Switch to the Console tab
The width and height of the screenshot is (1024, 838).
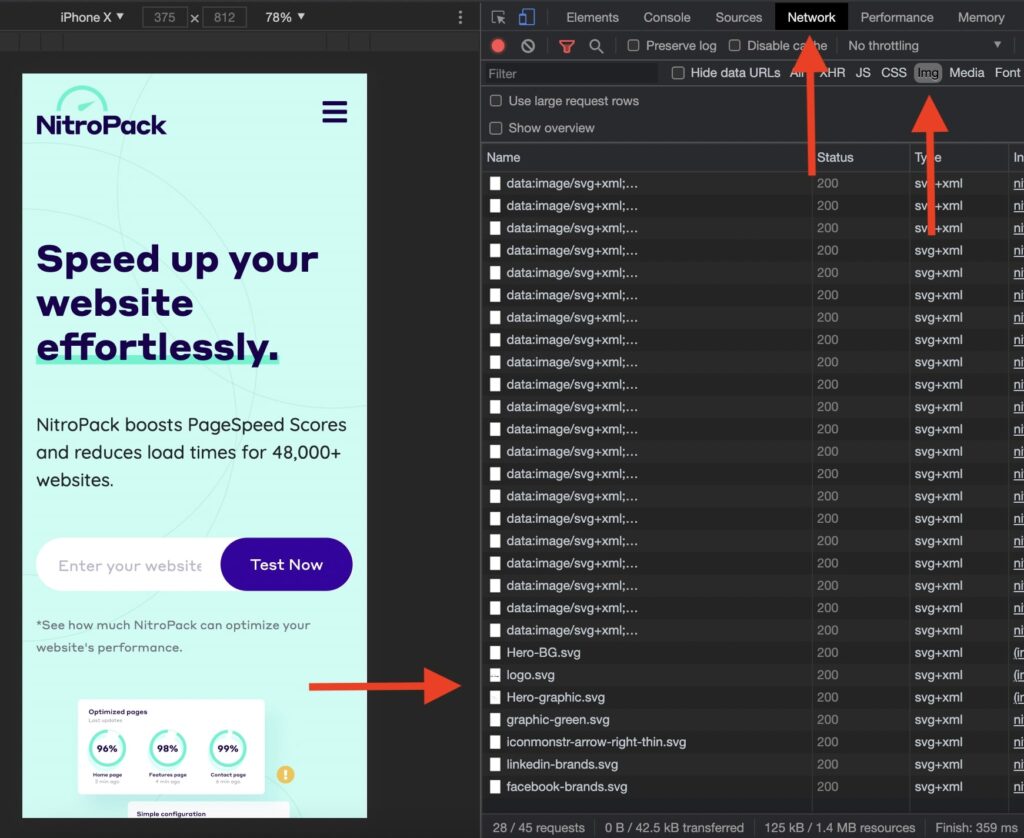pyautogui.click(x=667, y=18)
